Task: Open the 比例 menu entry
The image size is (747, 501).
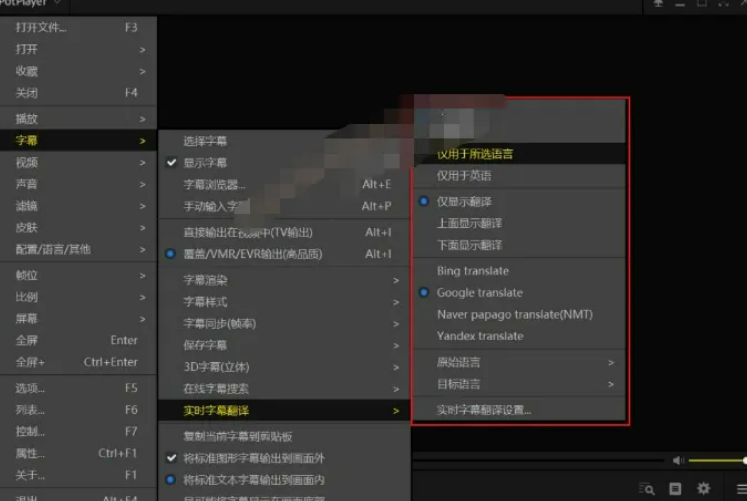Action: [78, 297]
